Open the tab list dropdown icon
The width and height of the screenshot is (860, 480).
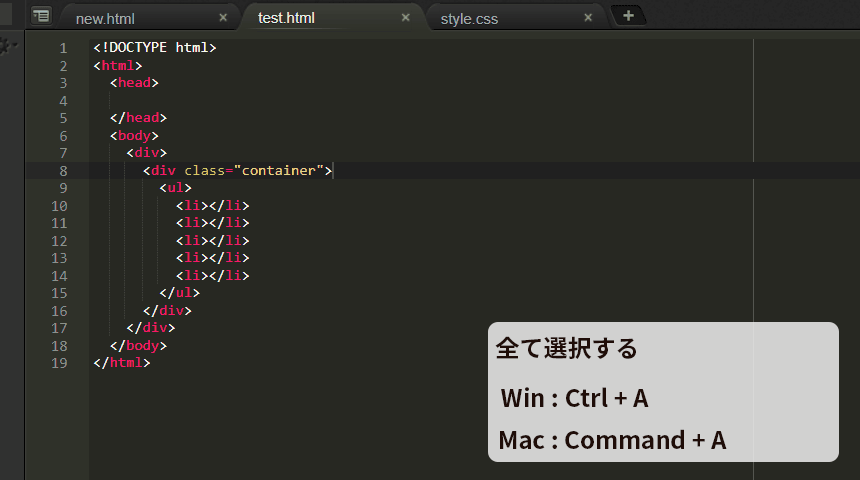point(41,15)
